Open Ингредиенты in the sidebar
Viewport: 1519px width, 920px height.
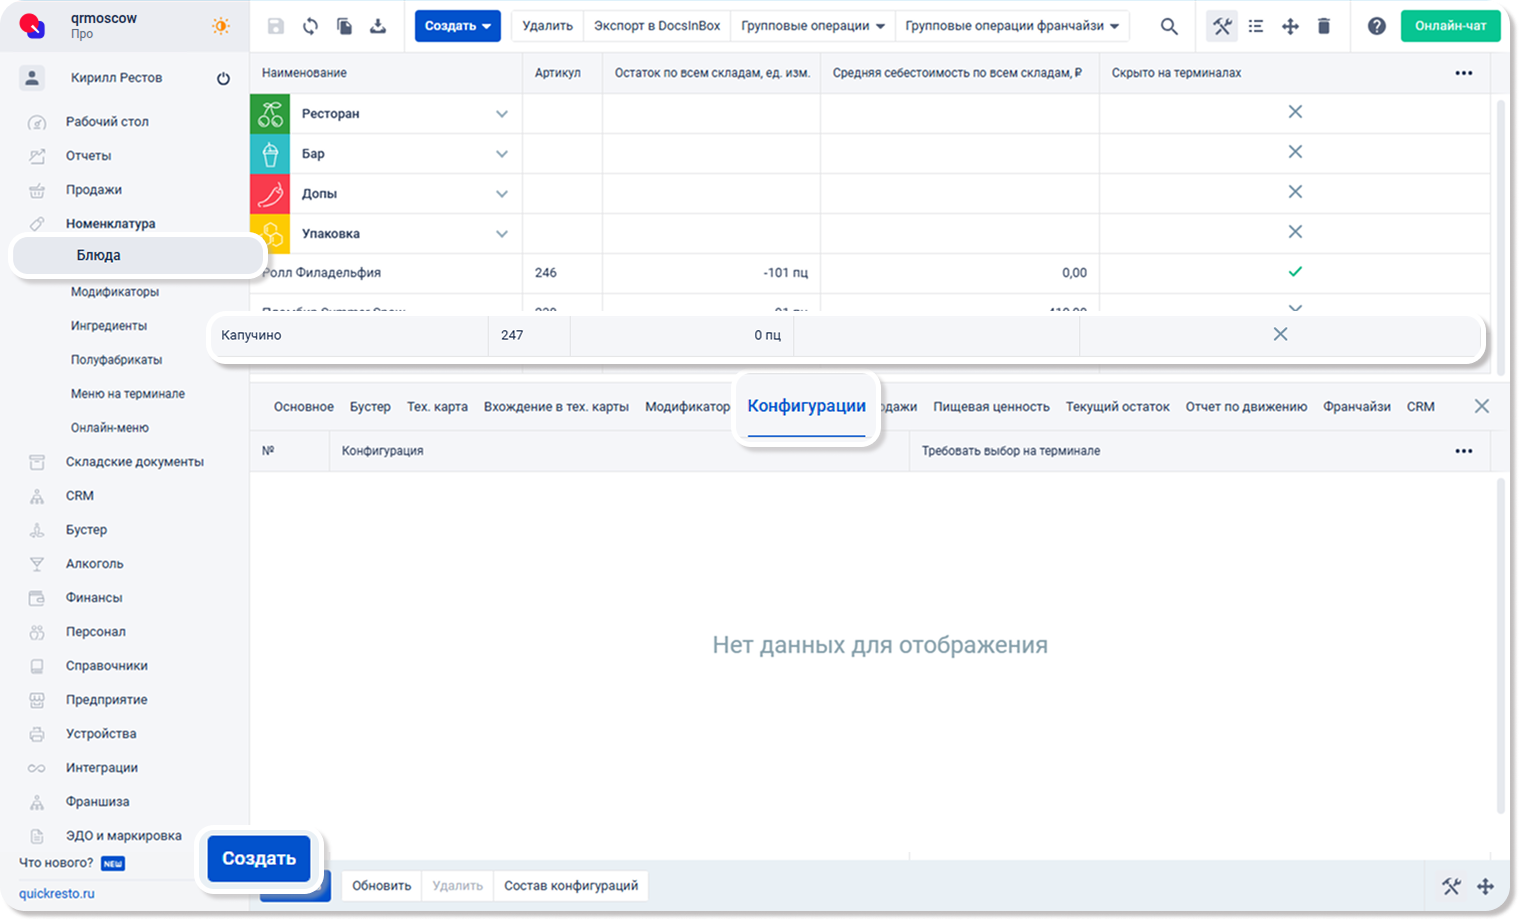tap(109, 326)
